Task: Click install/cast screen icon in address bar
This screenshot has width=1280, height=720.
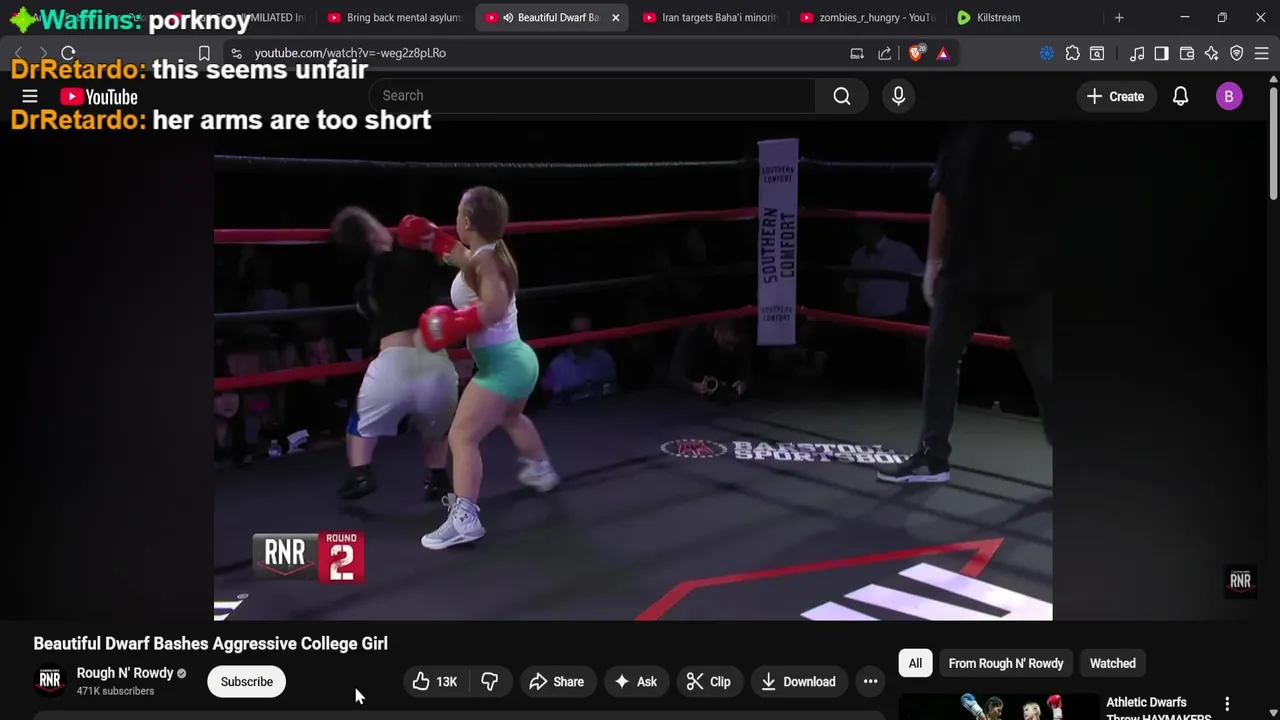Action: point(857,53)
